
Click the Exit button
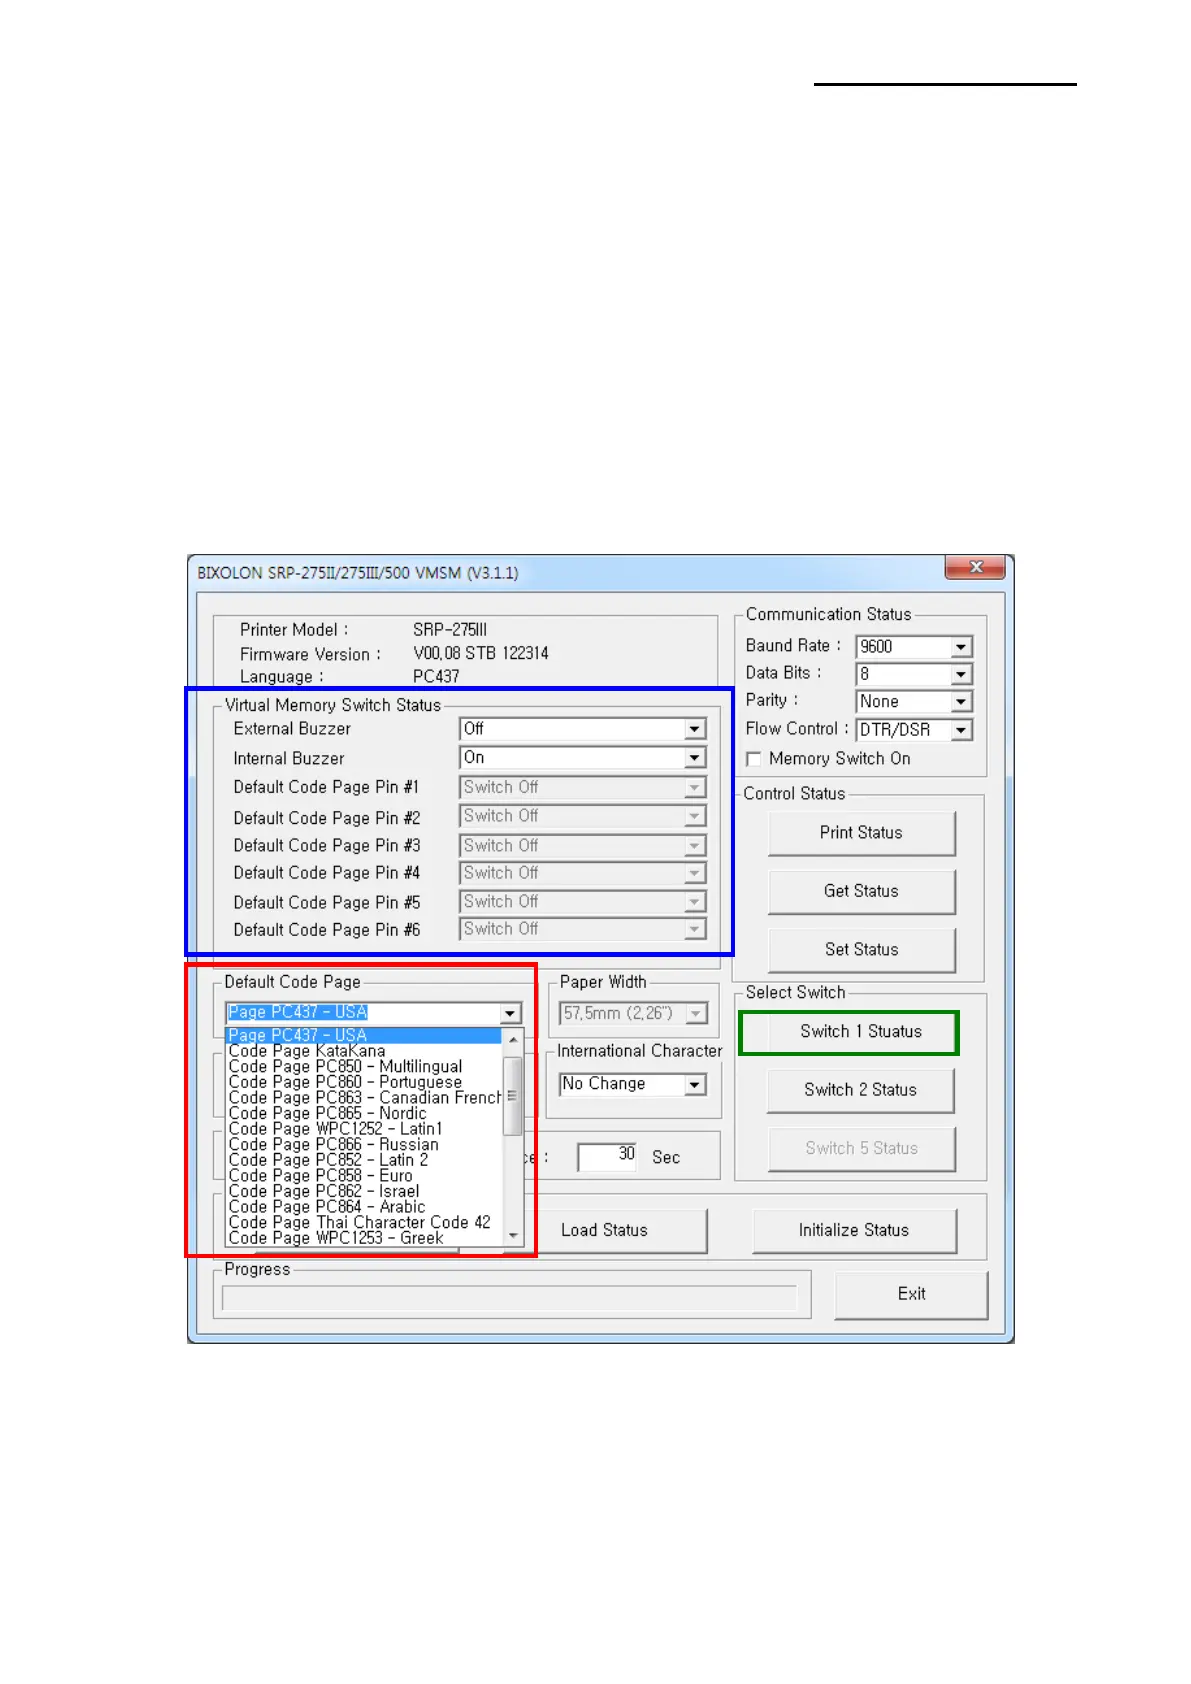click(911, 1294)
